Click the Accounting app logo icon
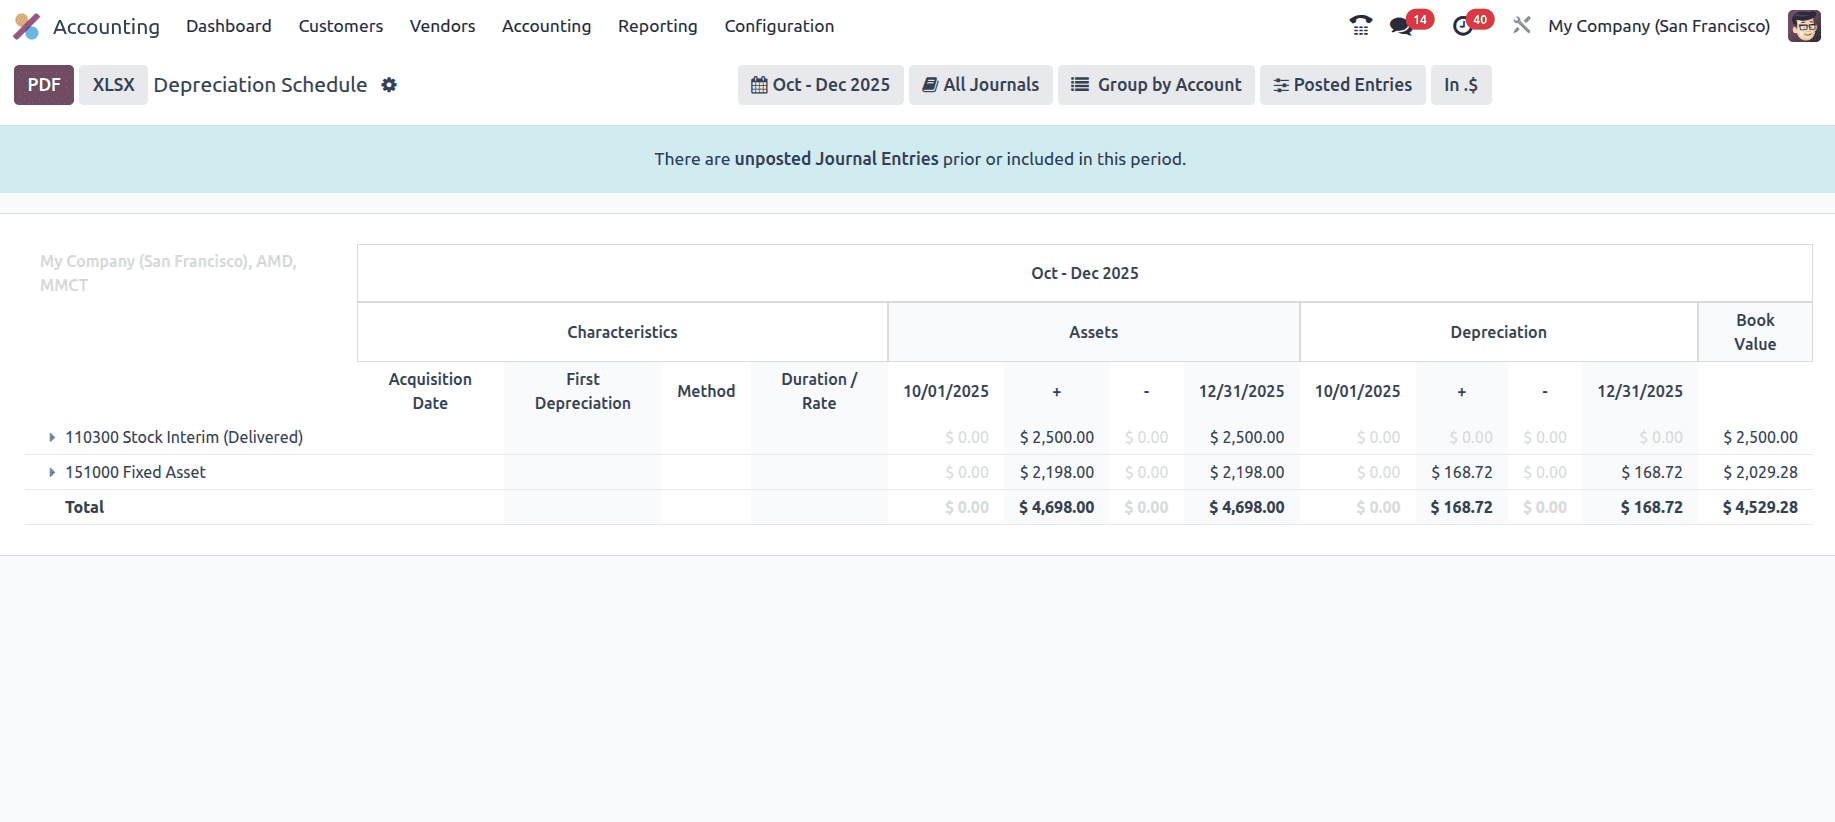Image resolution: width=1835 pixels, height=822 pixels. pyautogui.click(x=27, y=26)
